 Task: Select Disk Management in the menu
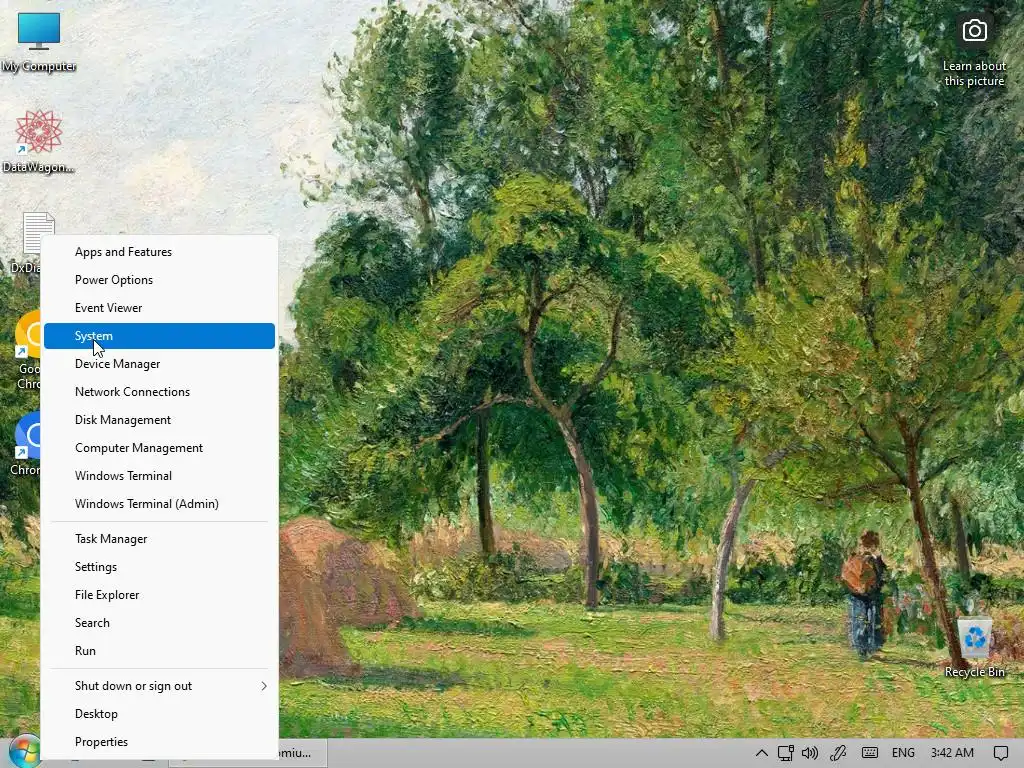tap(159, 420)
